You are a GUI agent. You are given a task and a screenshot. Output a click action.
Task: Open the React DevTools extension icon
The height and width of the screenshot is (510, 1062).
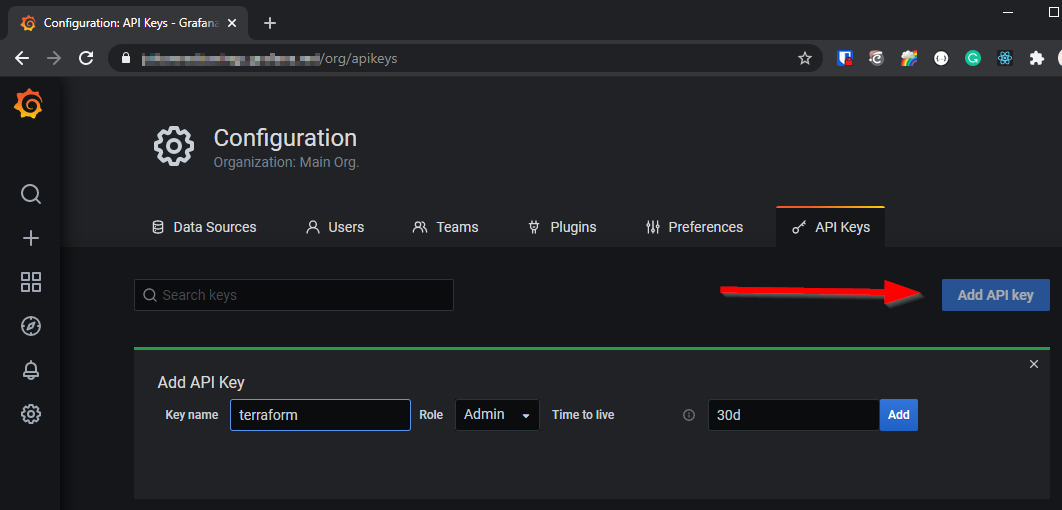coord(1004,58)
